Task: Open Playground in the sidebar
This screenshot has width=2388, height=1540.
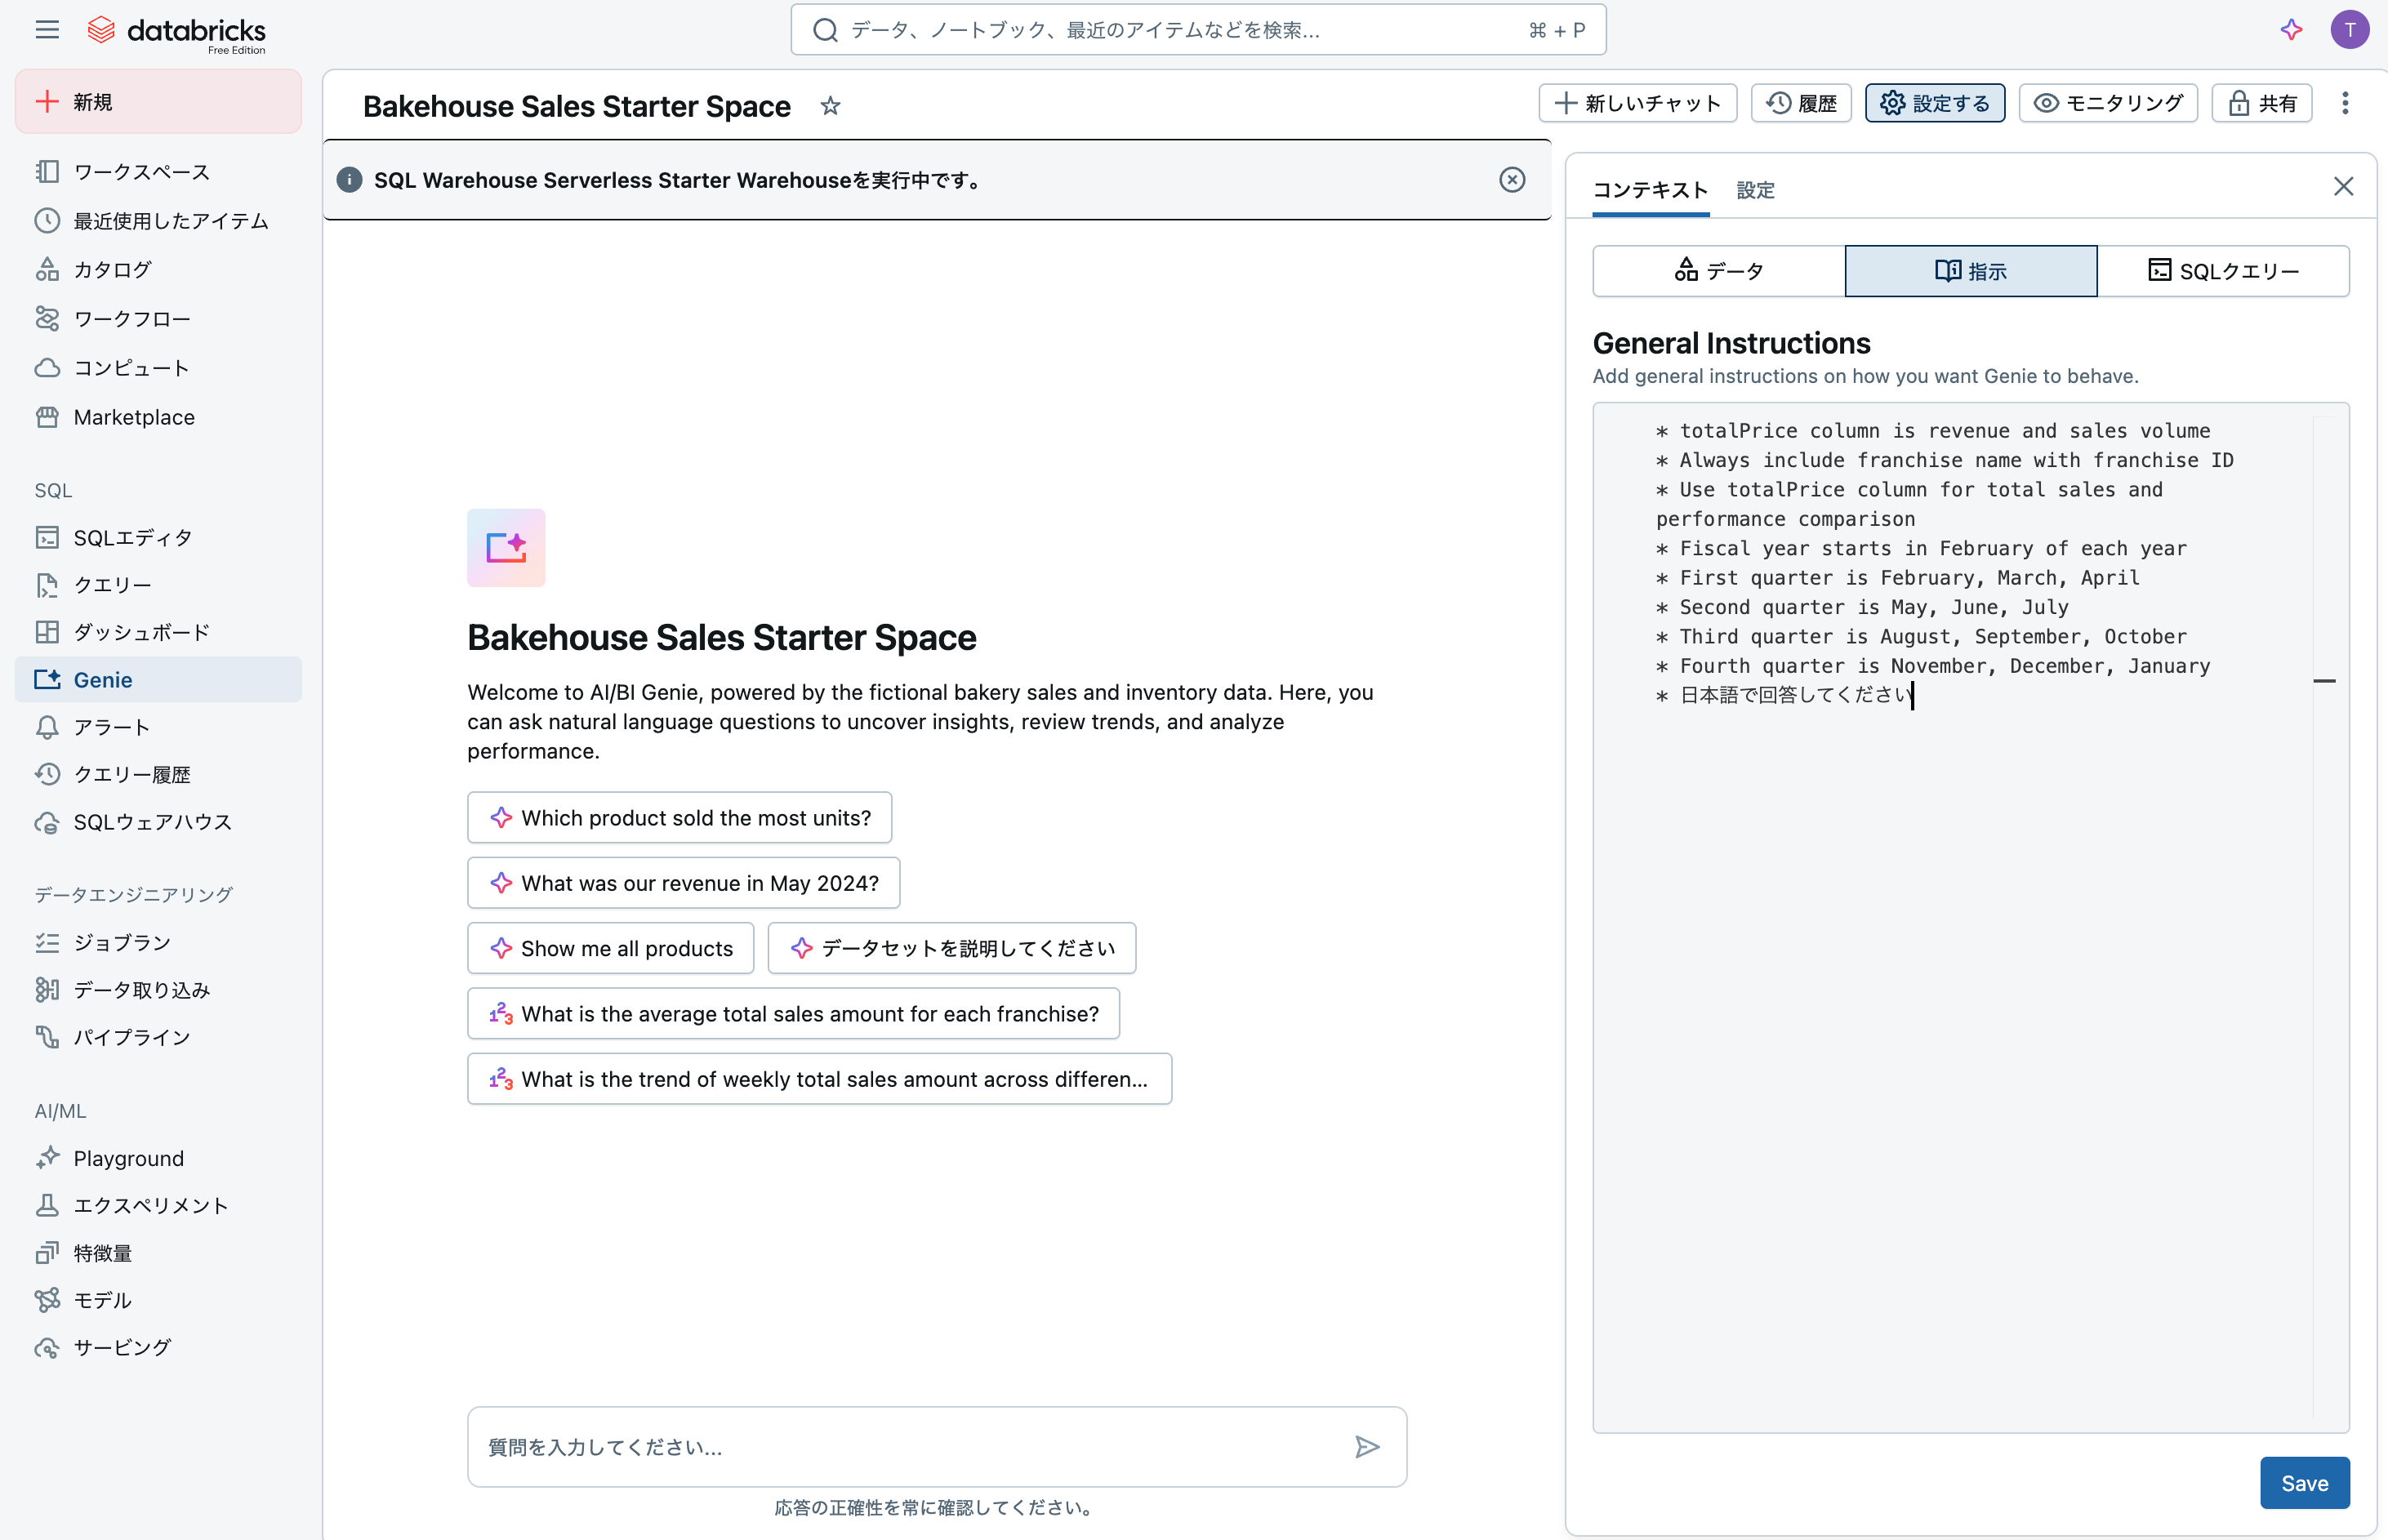Action: (158, 1158)
